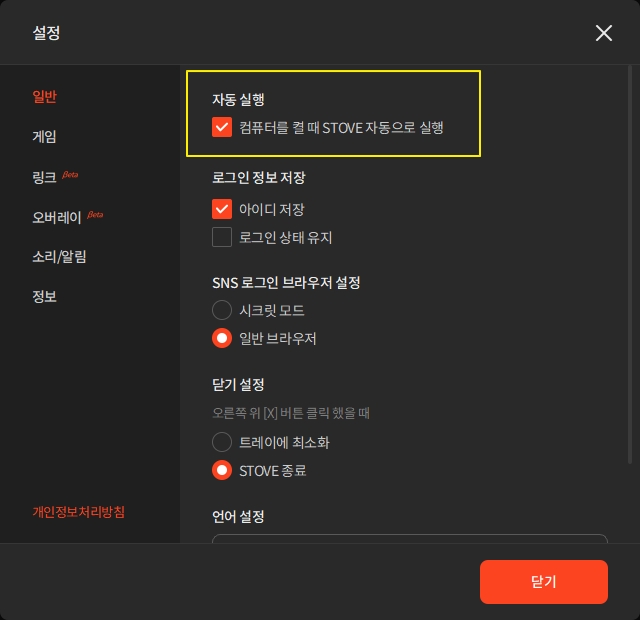This screenshot has width=640, height=620.
Task: Select the 시크릿 모드 radio option
Action: pyautogui.click(x=222, y=310)
